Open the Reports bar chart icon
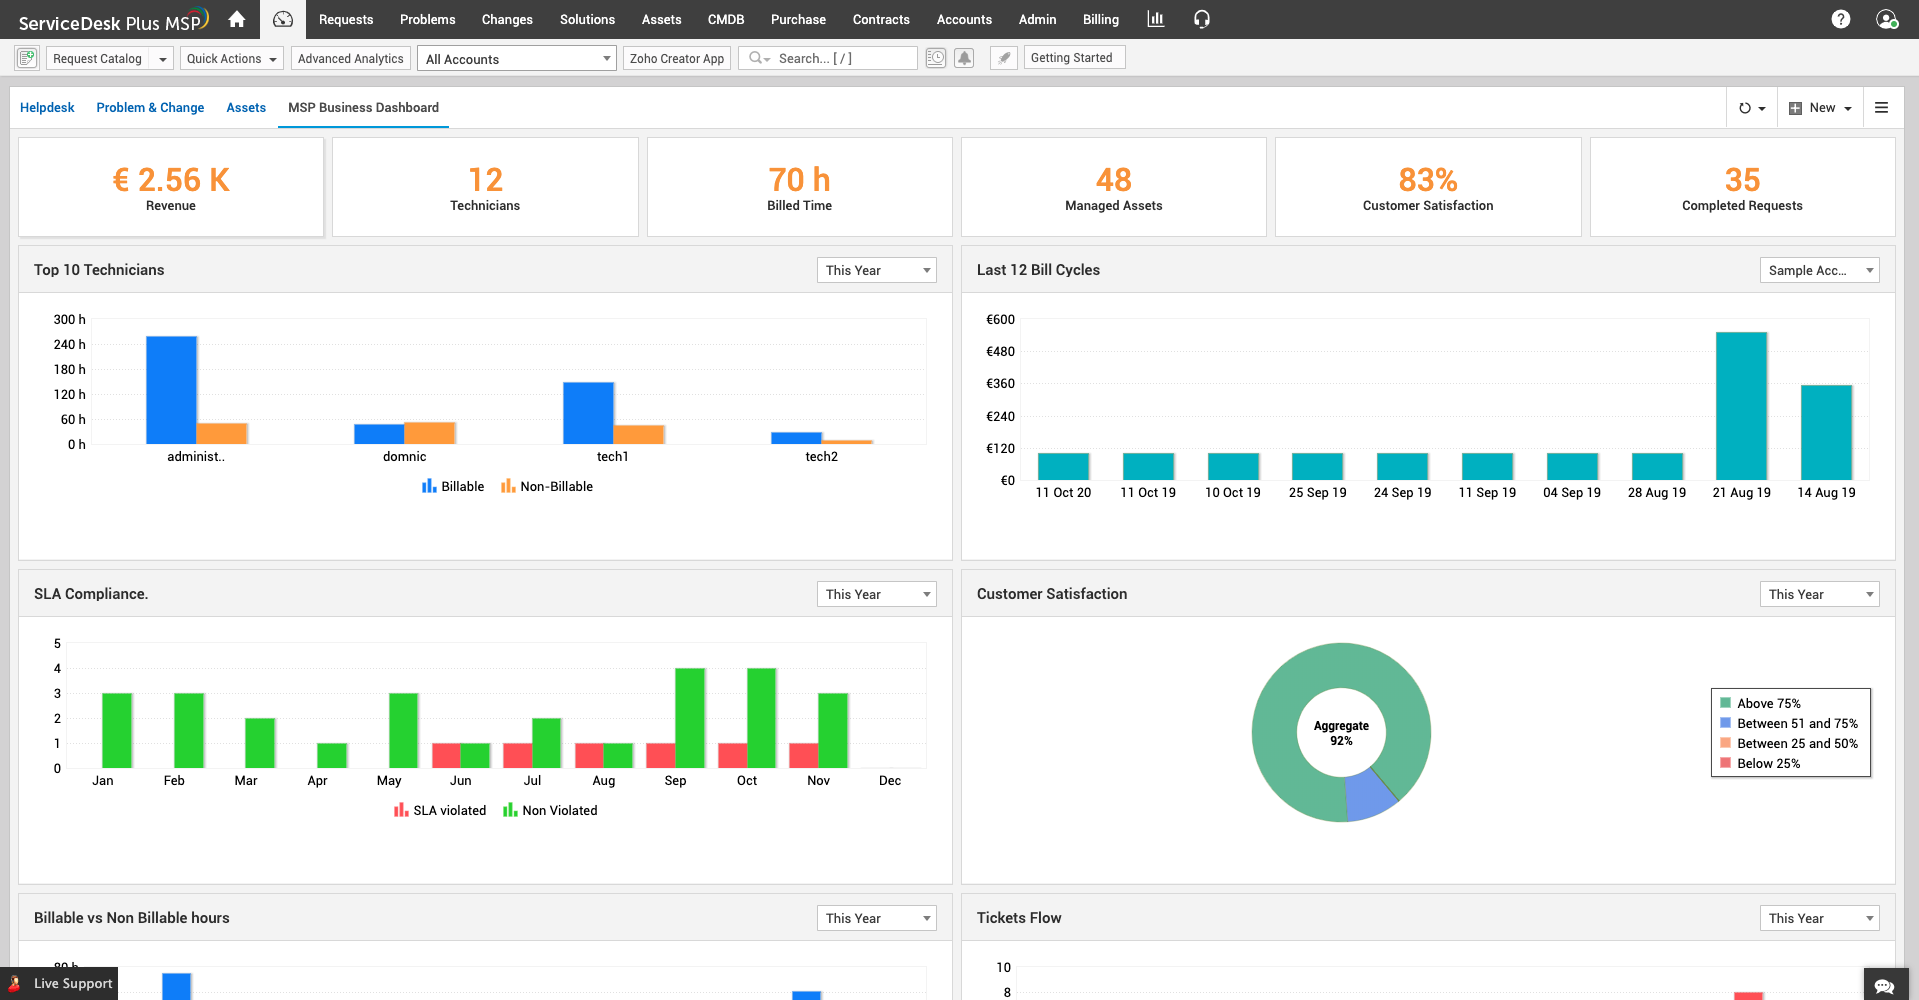 (x=1155, y=19)
